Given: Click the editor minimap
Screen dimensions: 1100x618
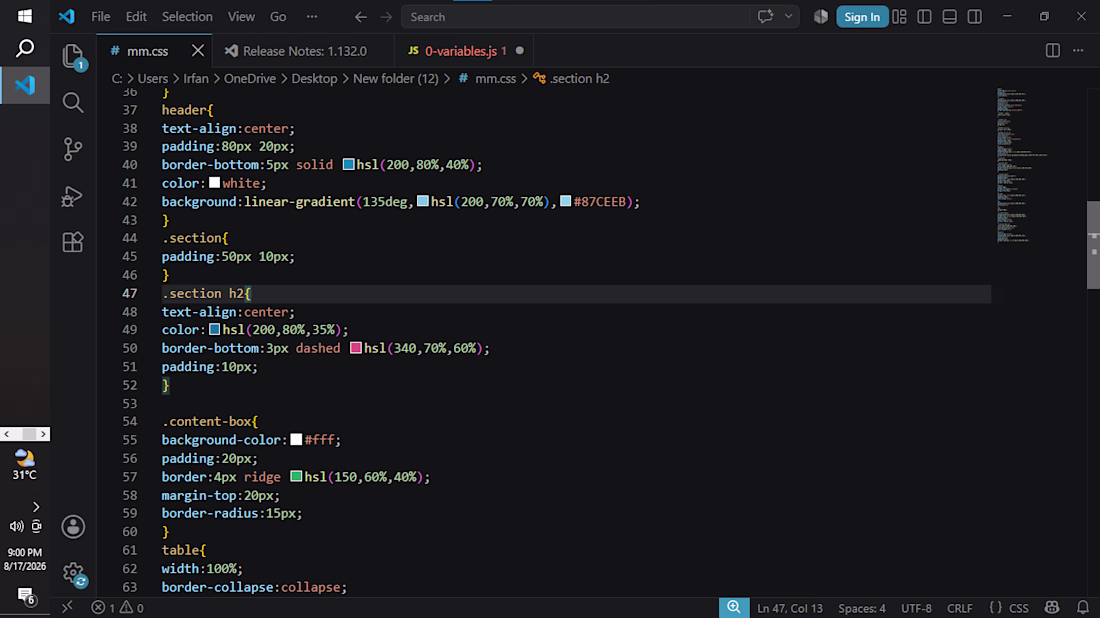Looking at the screenshot, I should tap(1022, 166).
